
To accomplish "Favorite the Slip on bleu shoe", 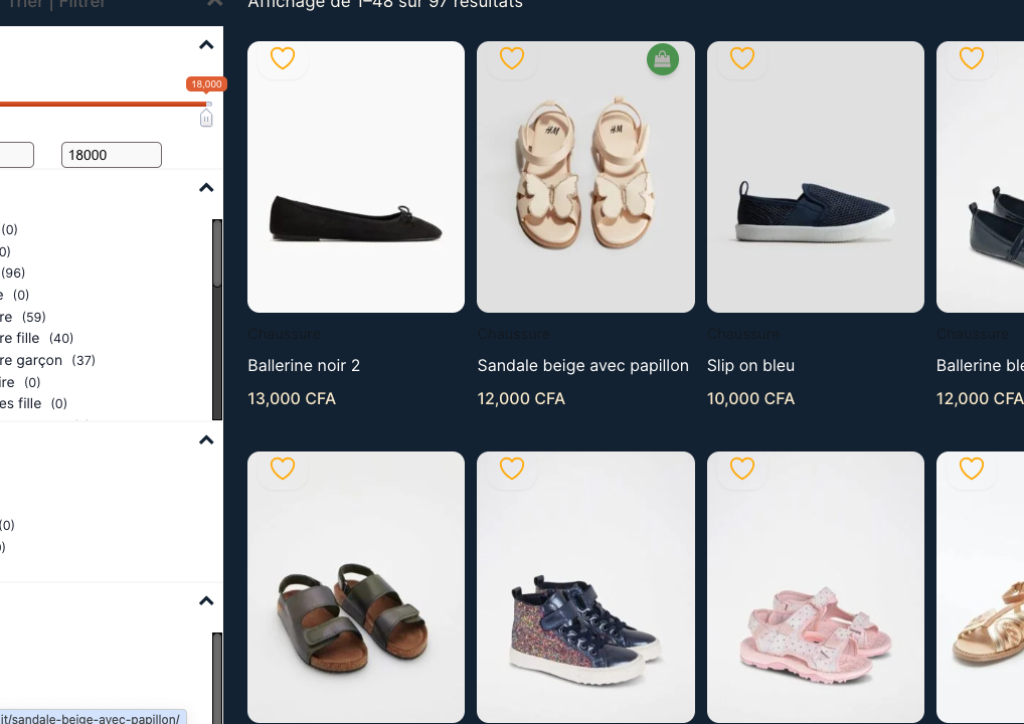I will 742,59.
